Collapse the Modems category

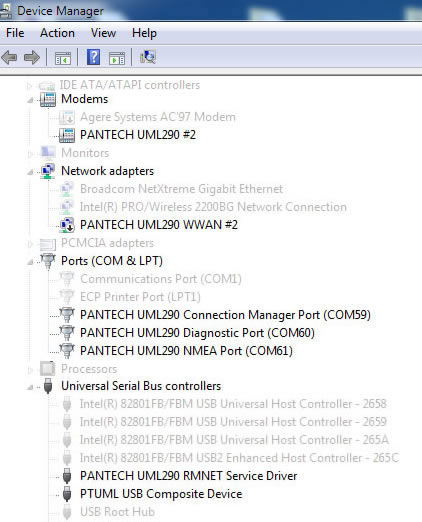[x=30, y=100]
